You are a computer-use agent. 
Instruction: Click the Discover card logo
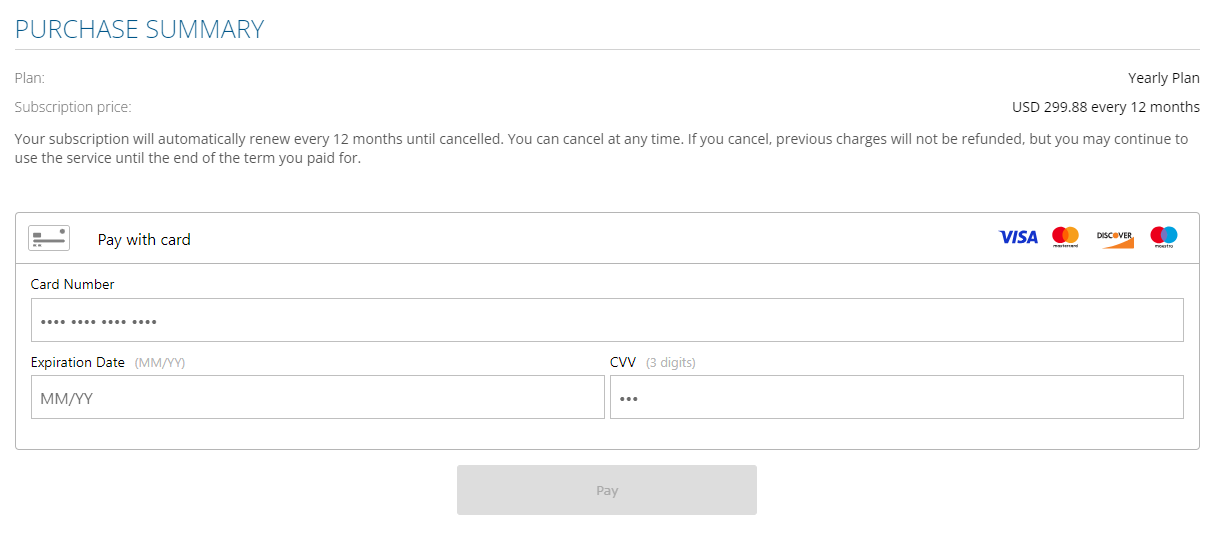click(x=1114, y=238)
